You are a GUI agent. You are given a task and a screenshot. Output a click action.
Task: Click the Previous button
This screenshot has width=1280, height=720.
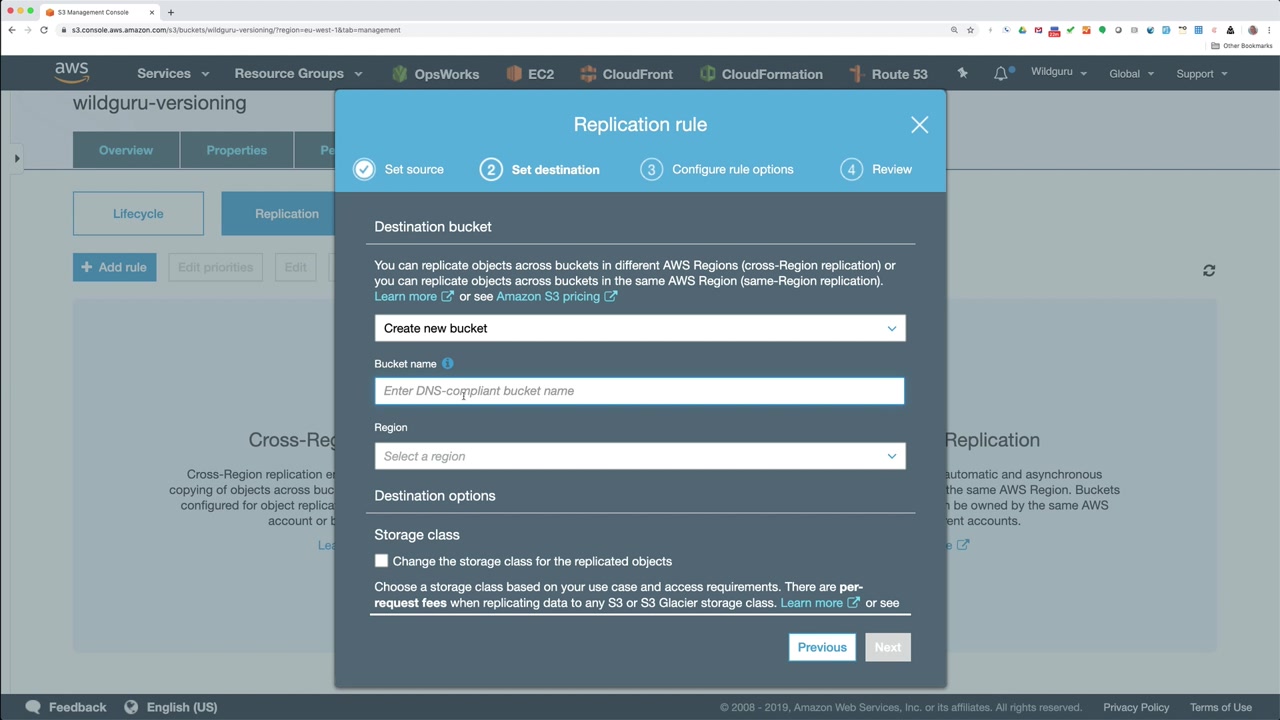[822, 647]
